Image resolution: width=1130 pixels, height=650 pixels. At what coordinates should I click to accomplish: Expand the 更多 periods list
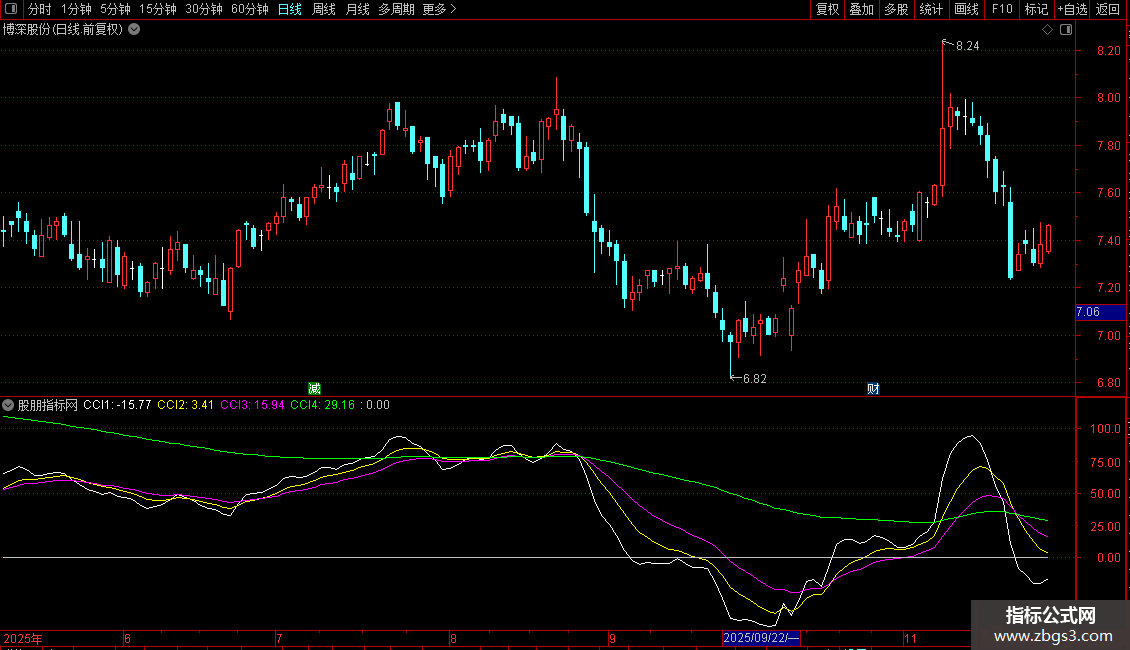point(439,9)
